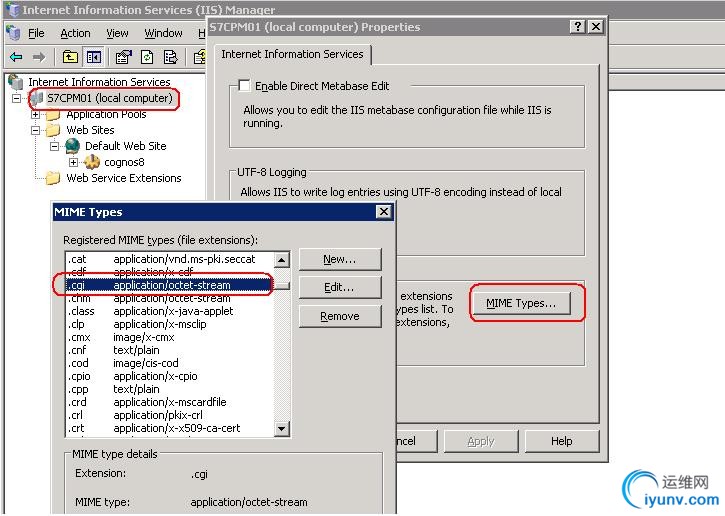Click the Export List toolbar icon
Image resolution: width=725 pixels, height=516 pixels.
[171, 57]
